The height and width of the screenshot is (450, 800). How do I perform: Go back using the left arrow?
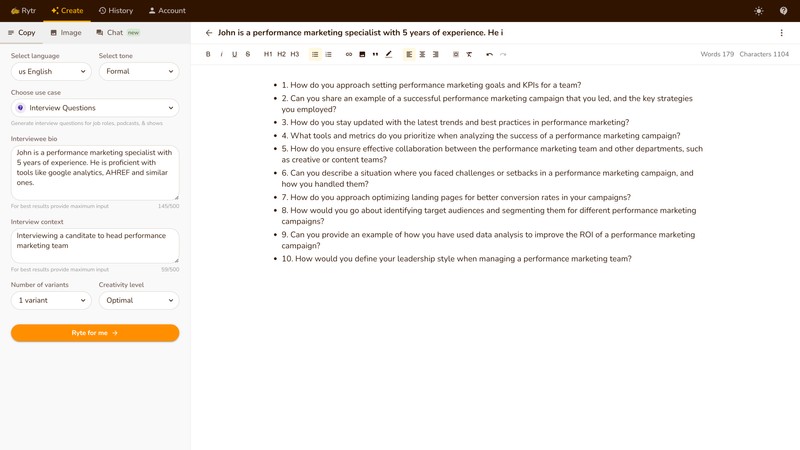coord(209,33)
